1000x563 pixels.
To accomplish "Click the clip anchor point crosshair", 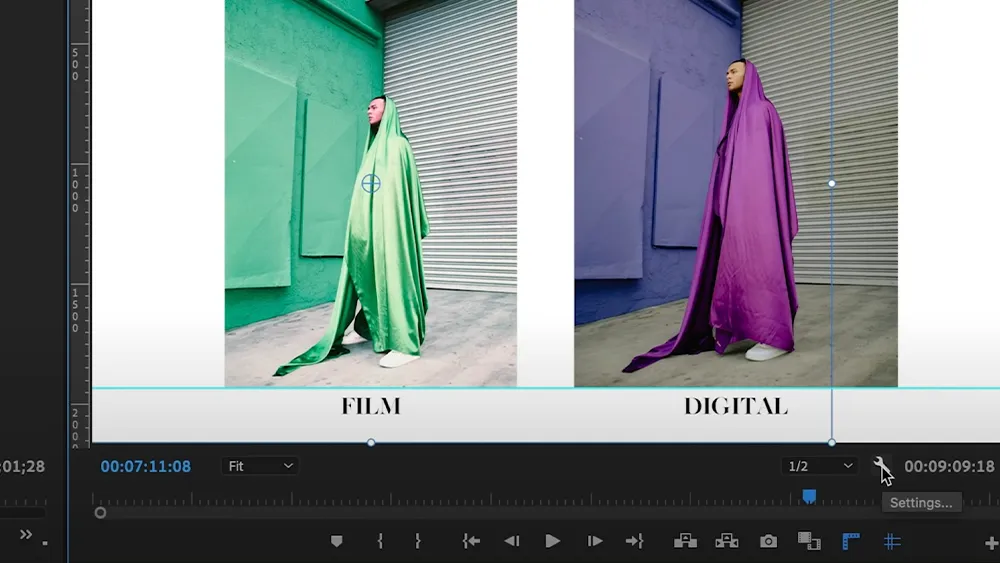I will click(371, 184).
